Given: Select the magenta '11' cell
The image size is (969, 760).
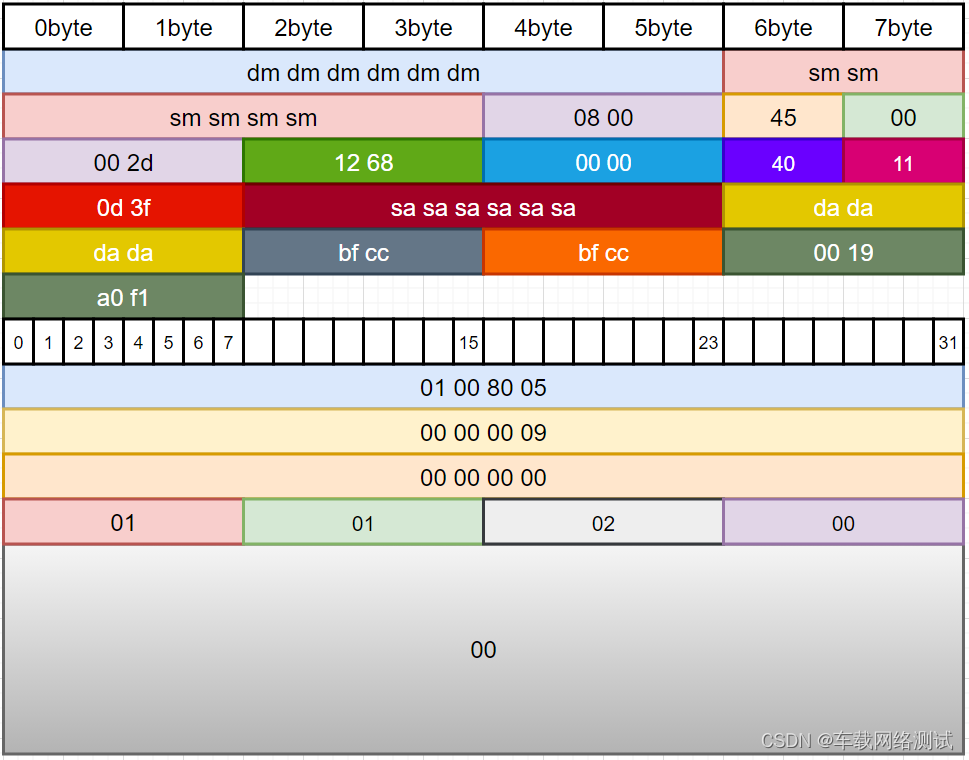Looking at the screenshot, I should [903, 162].
